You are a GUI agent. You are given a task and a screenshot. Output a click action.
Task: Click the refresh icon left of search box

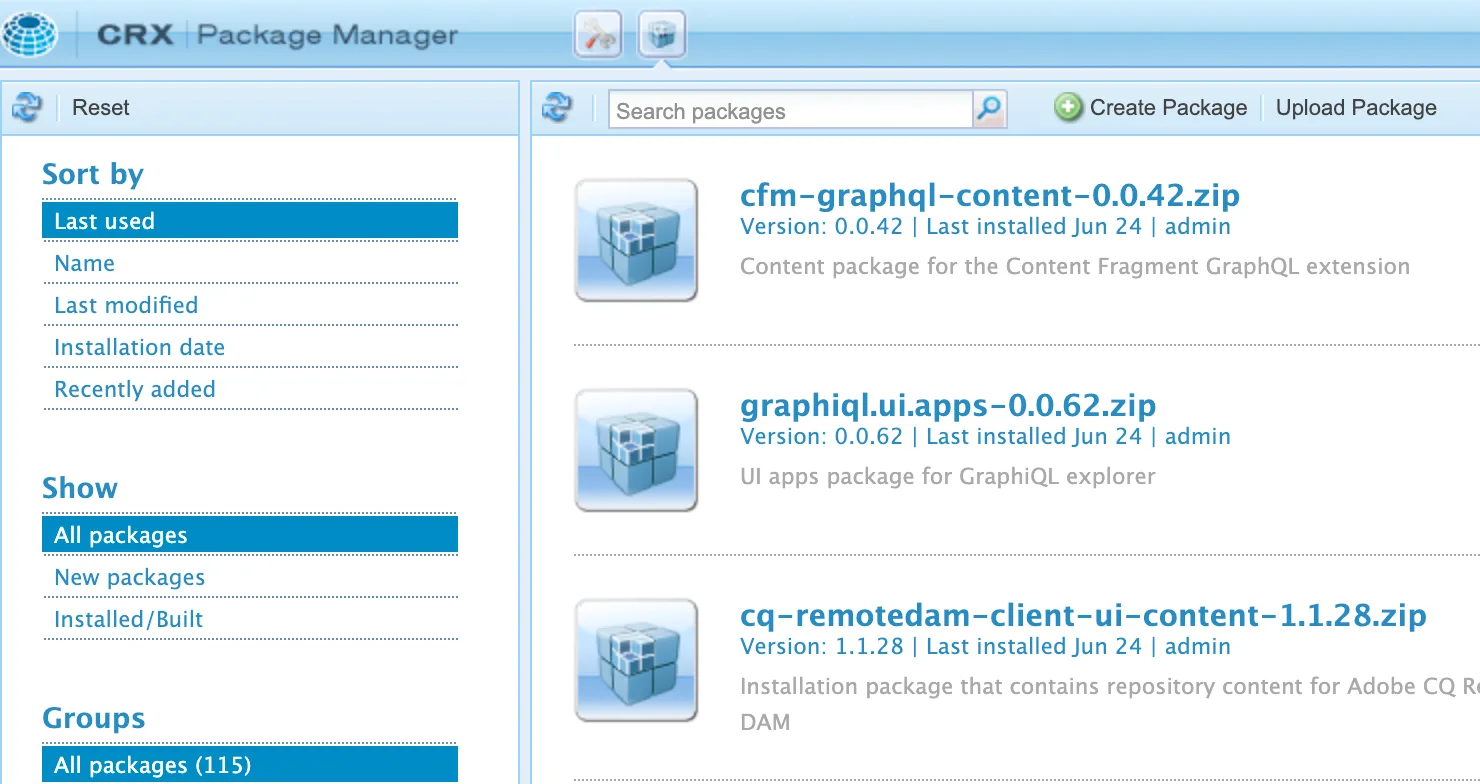click(x=556, y=107)
